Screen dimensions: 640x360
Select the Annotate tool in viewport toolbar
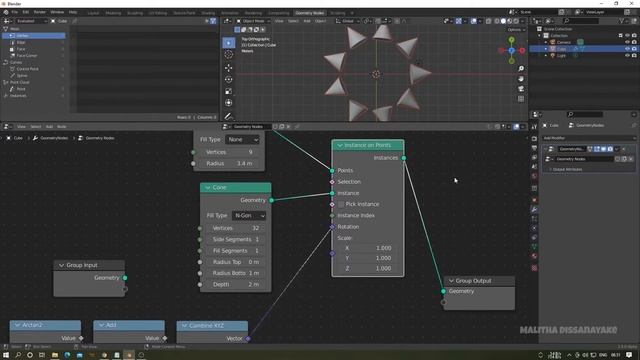tap(229, 116)
